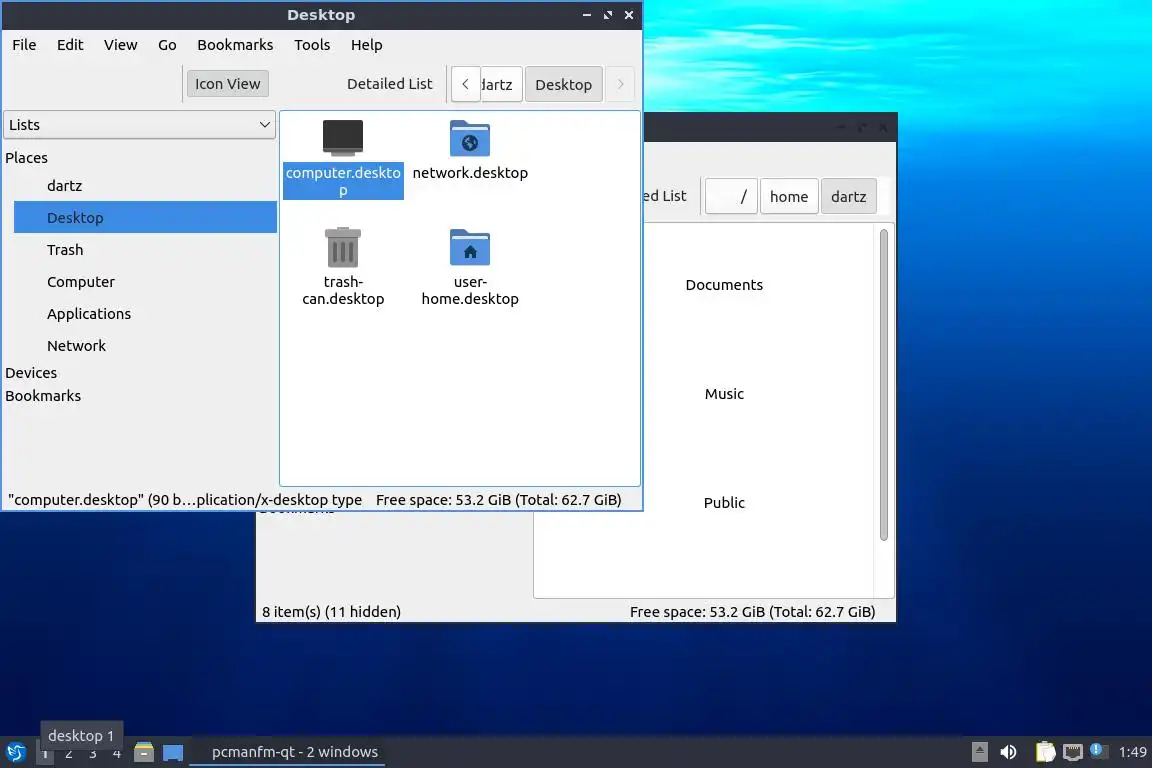Click the dartz path button in the Desktop window
This screenshot has height=768, width=1152.
pyautogui.click(x=502, y=84)
